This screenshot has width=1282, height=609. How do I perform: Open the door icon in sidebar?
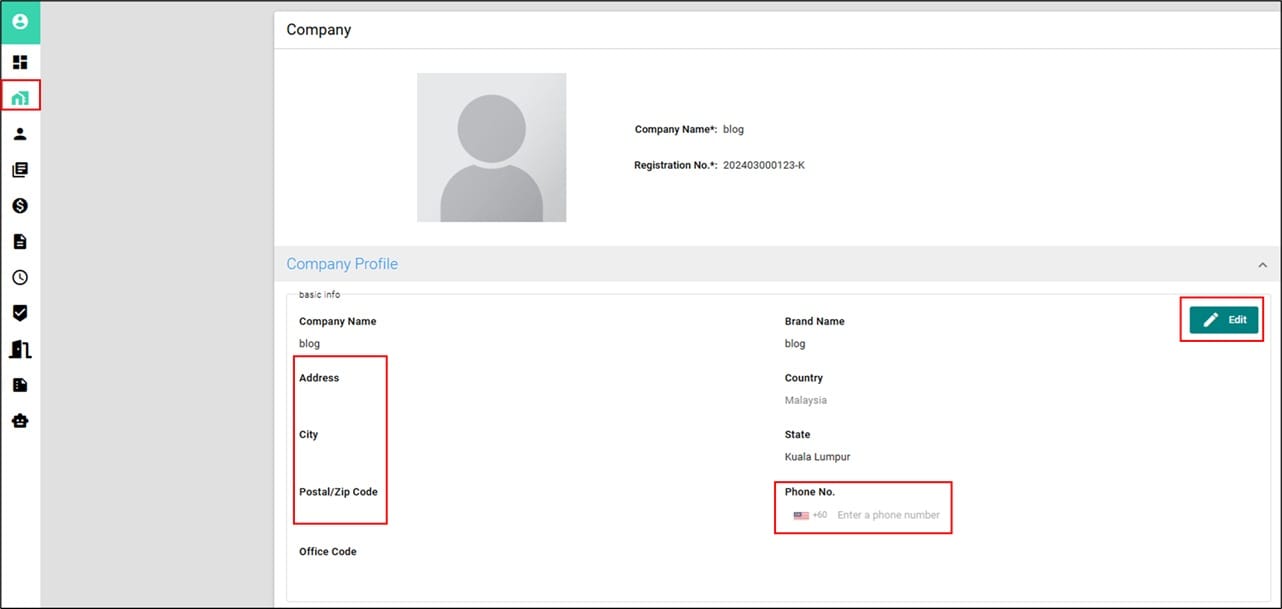[20, 349]
